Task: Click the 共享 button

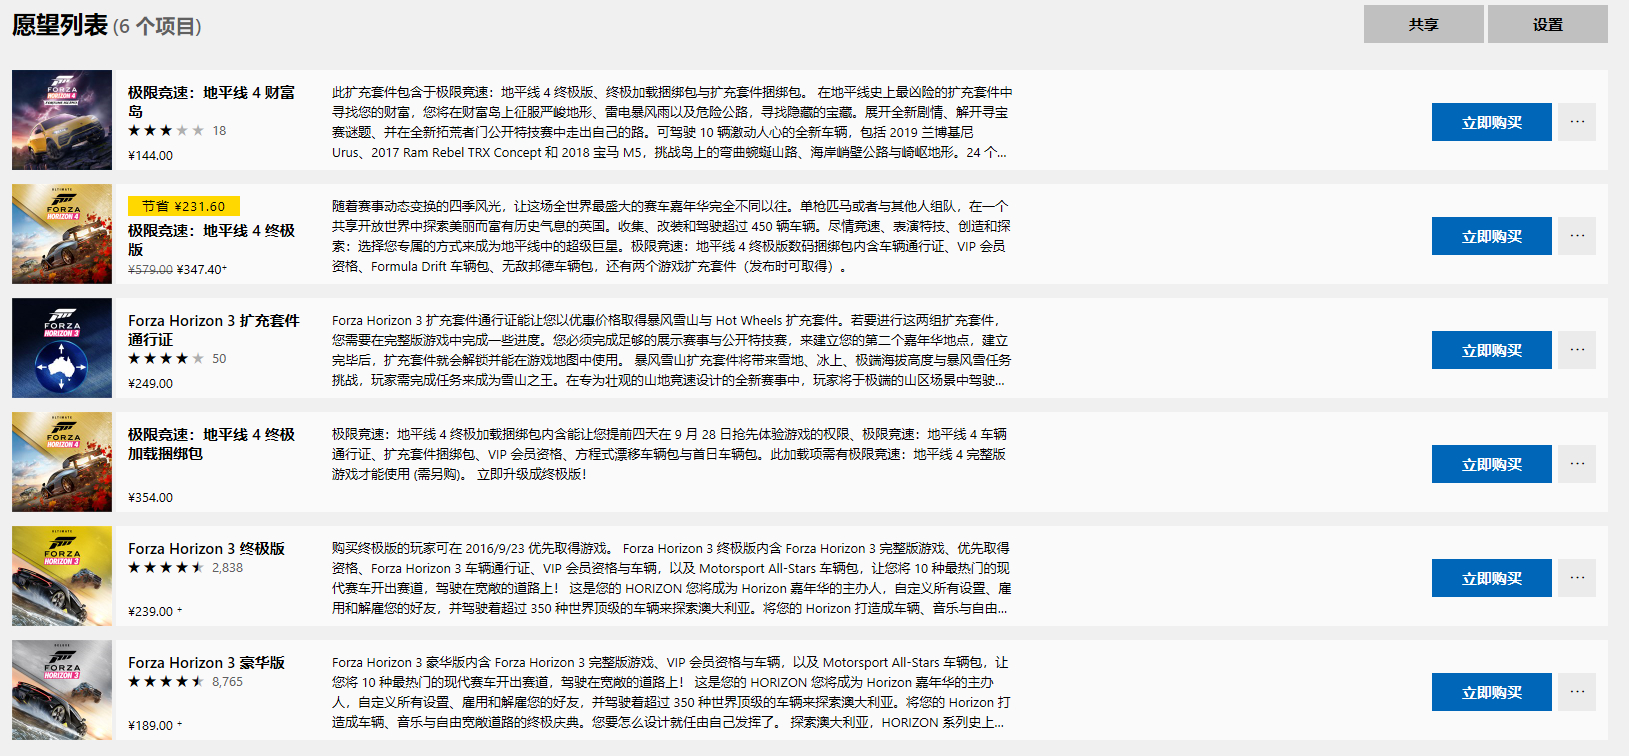Action: coord(1423,24)
